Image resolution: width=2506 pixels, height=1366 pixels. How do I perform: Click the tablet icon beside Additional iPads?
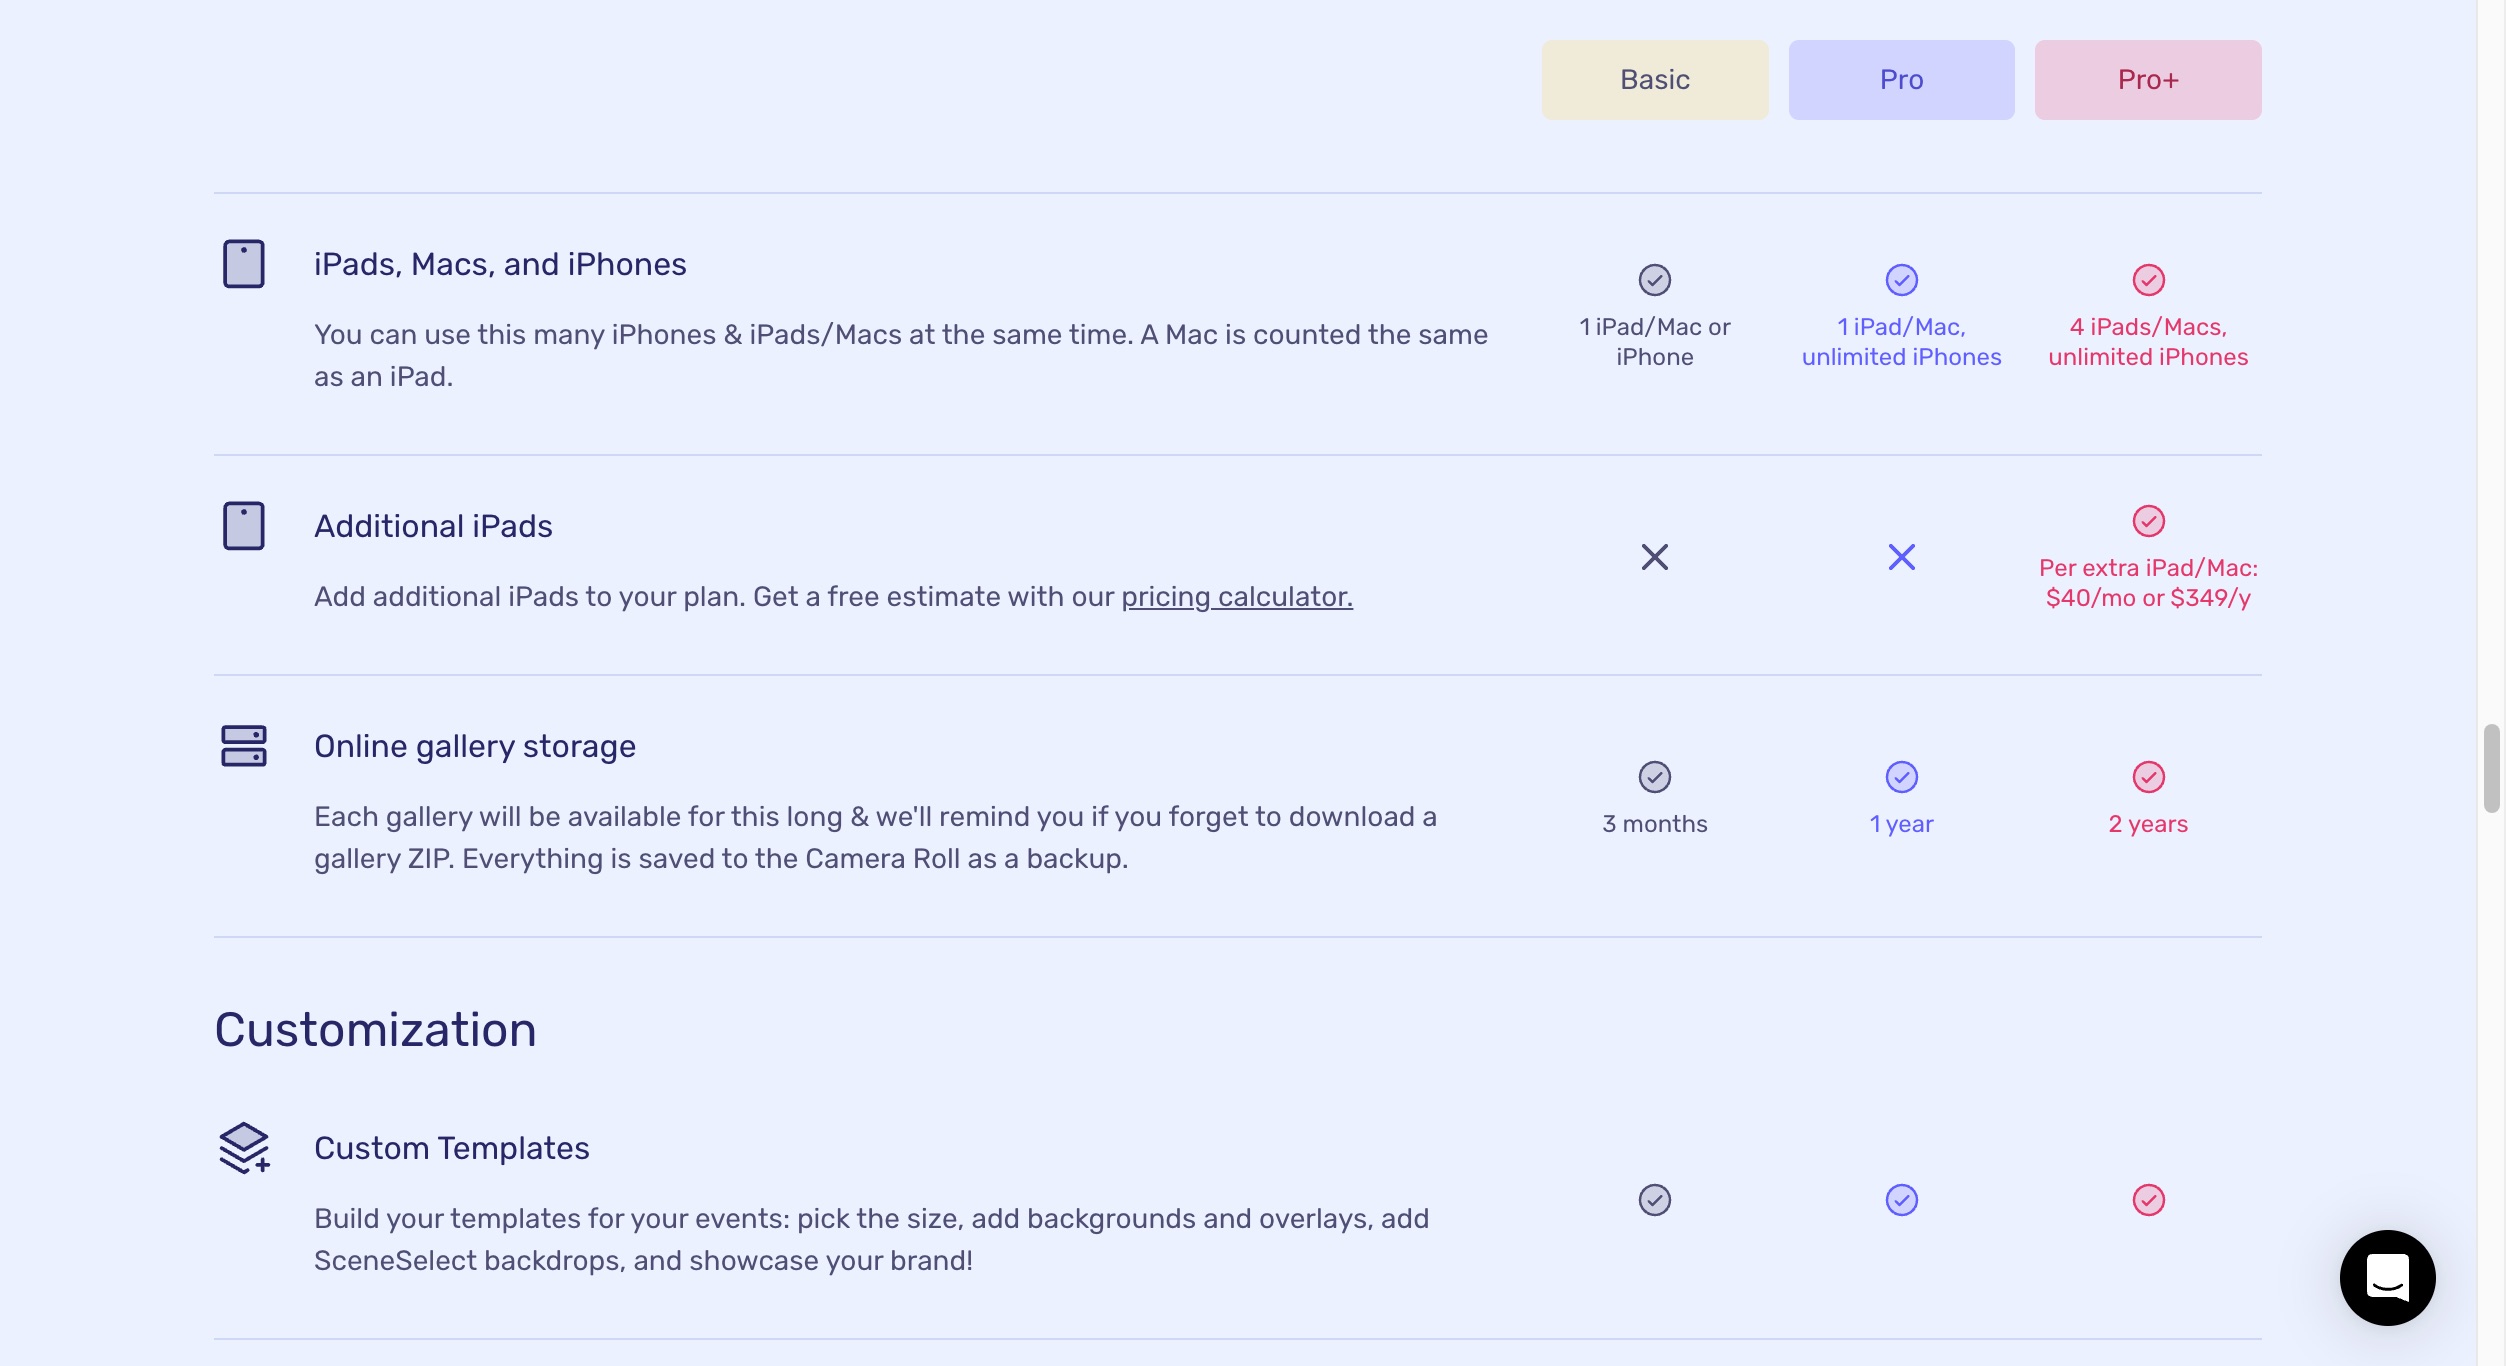(x=244, y=526)
